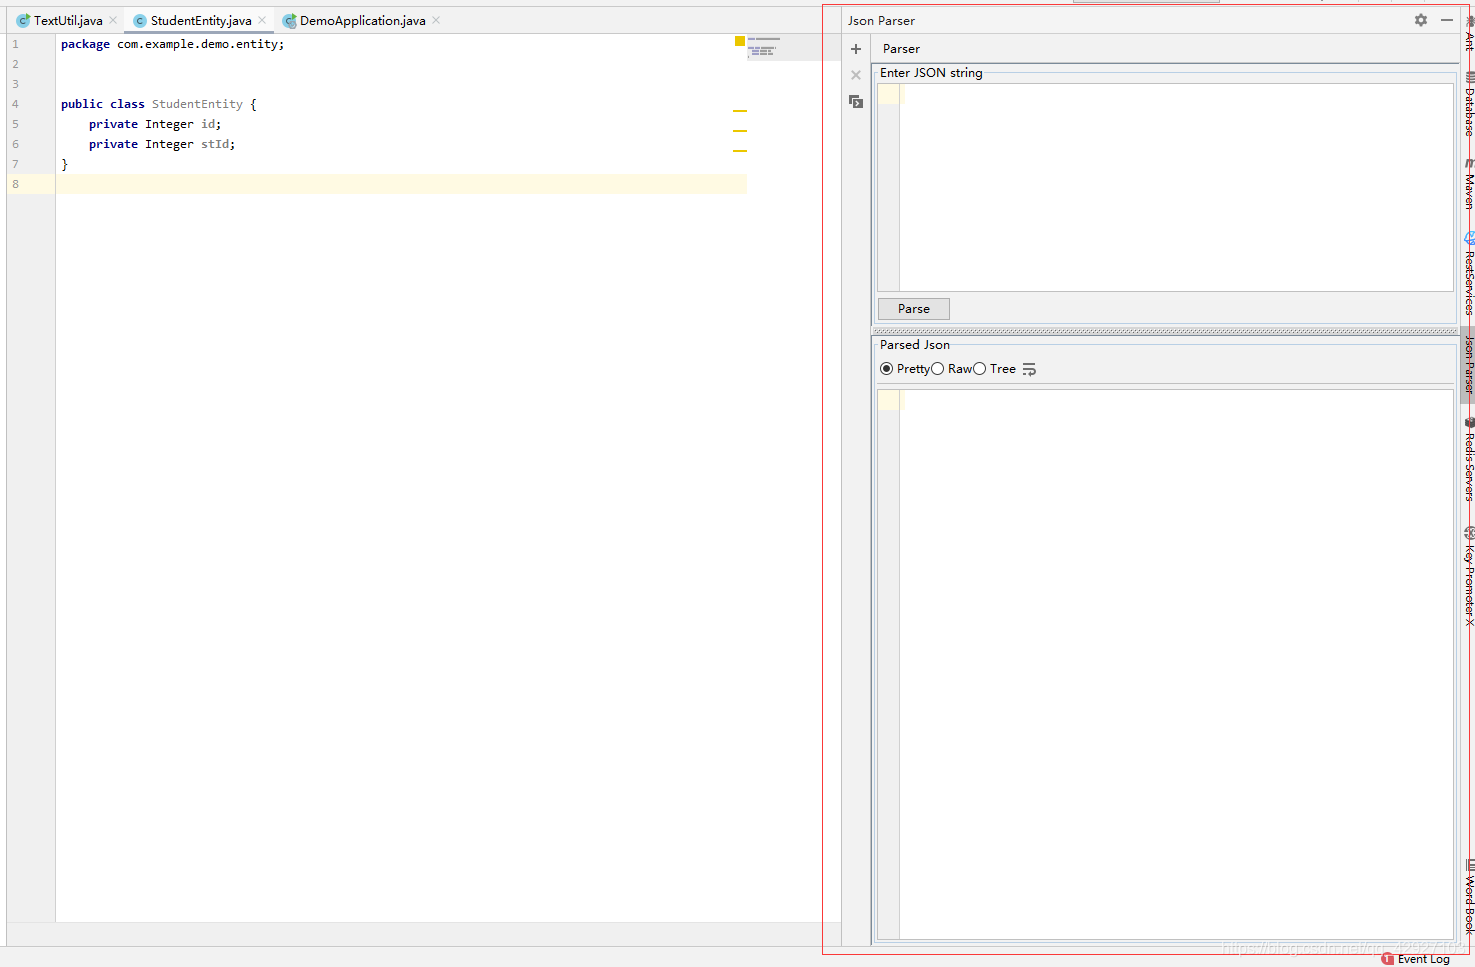Screen dimensions: 1475x967
Task: Toggle soft wrap icon next to Tree
Action: pos(1030,370)
